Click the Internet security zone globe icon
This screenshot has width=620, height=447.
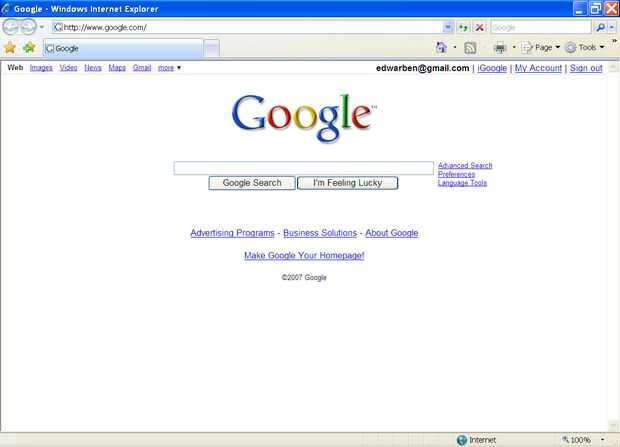[x=462, y=440]
